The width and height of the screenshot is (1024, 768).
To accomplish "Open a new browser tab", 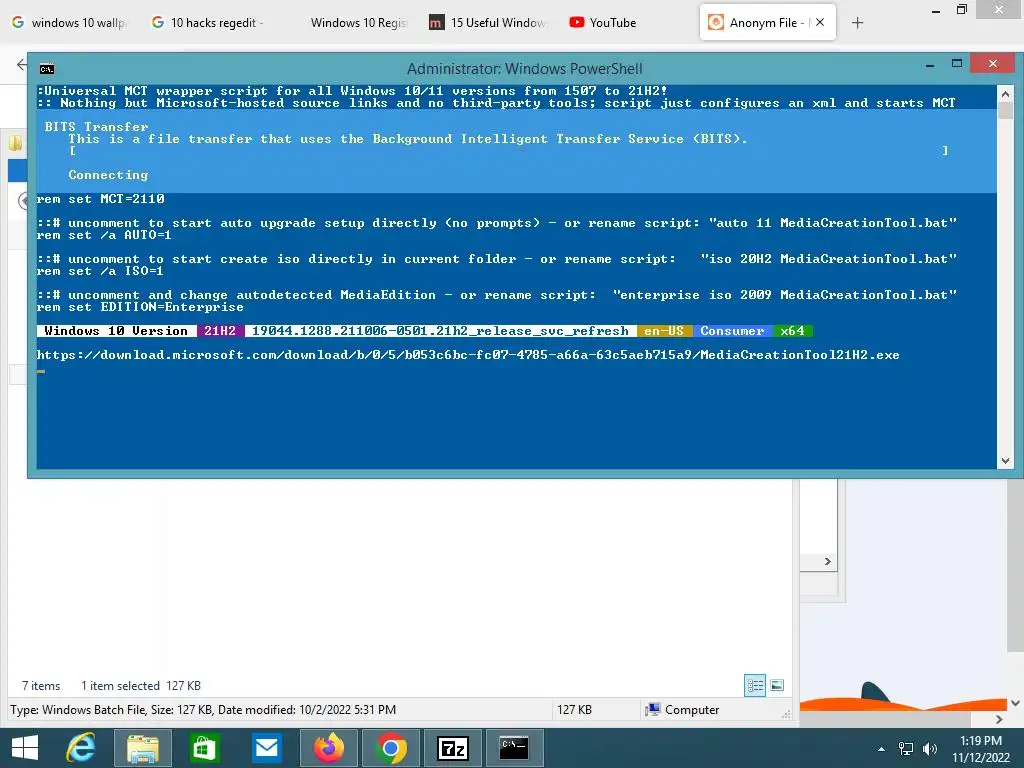I will pyautogui.click(x=857, y=23).
